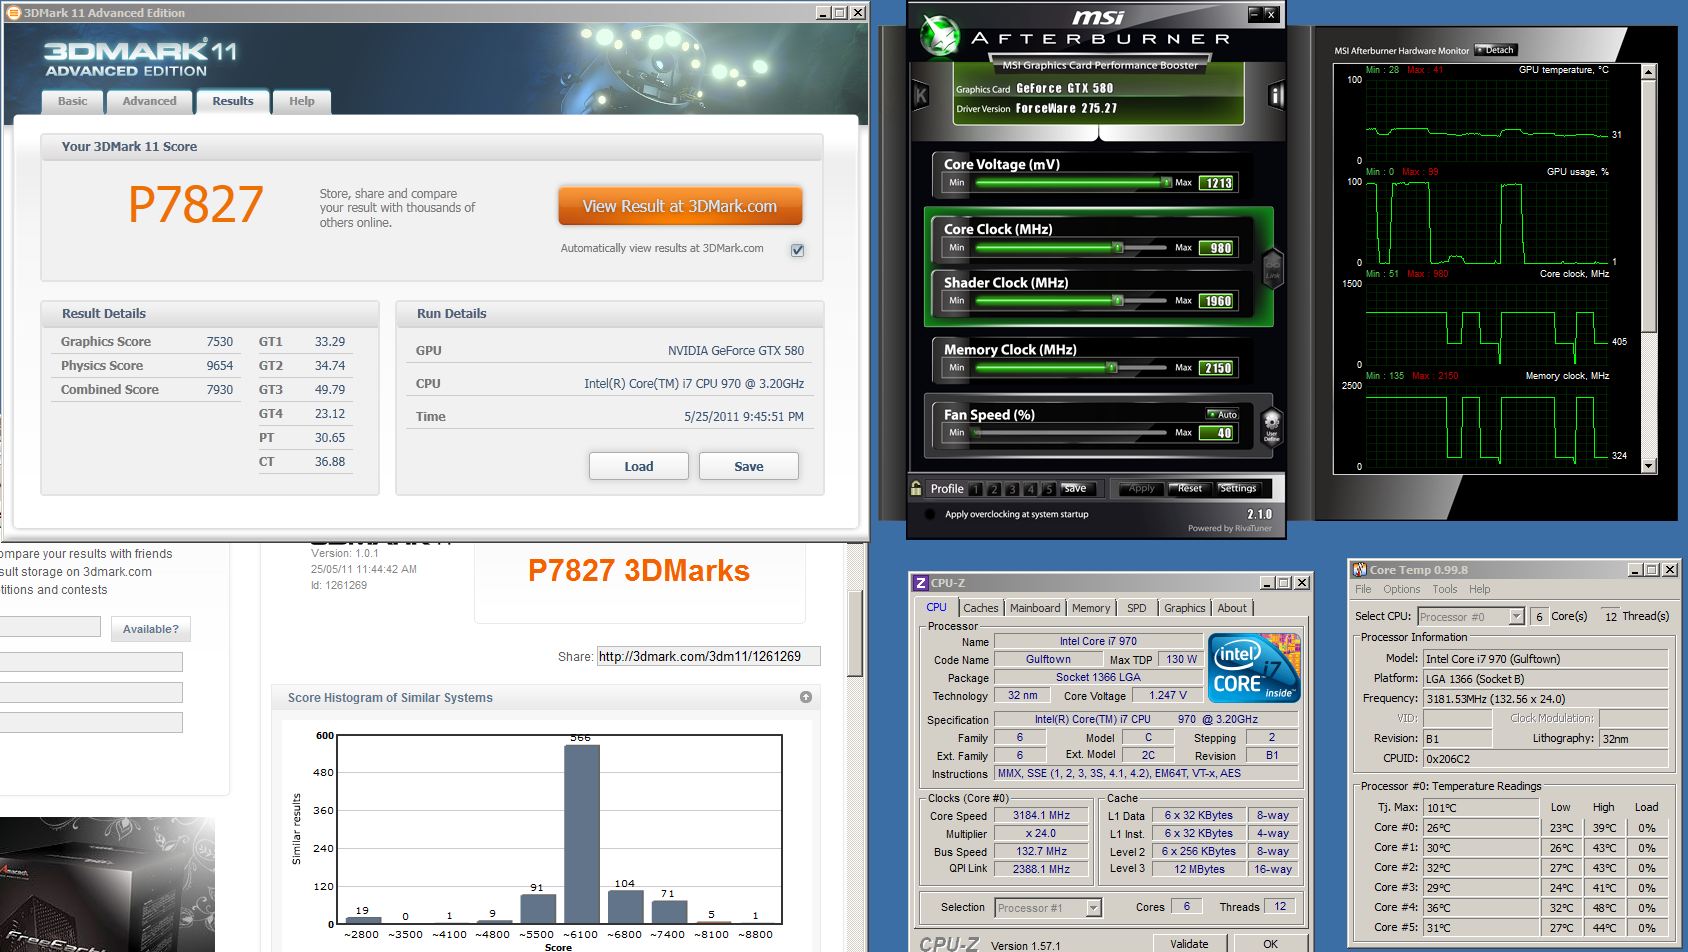
Task: Click the Intel Core i7 inside logo
Action: tap(1254, 667)
